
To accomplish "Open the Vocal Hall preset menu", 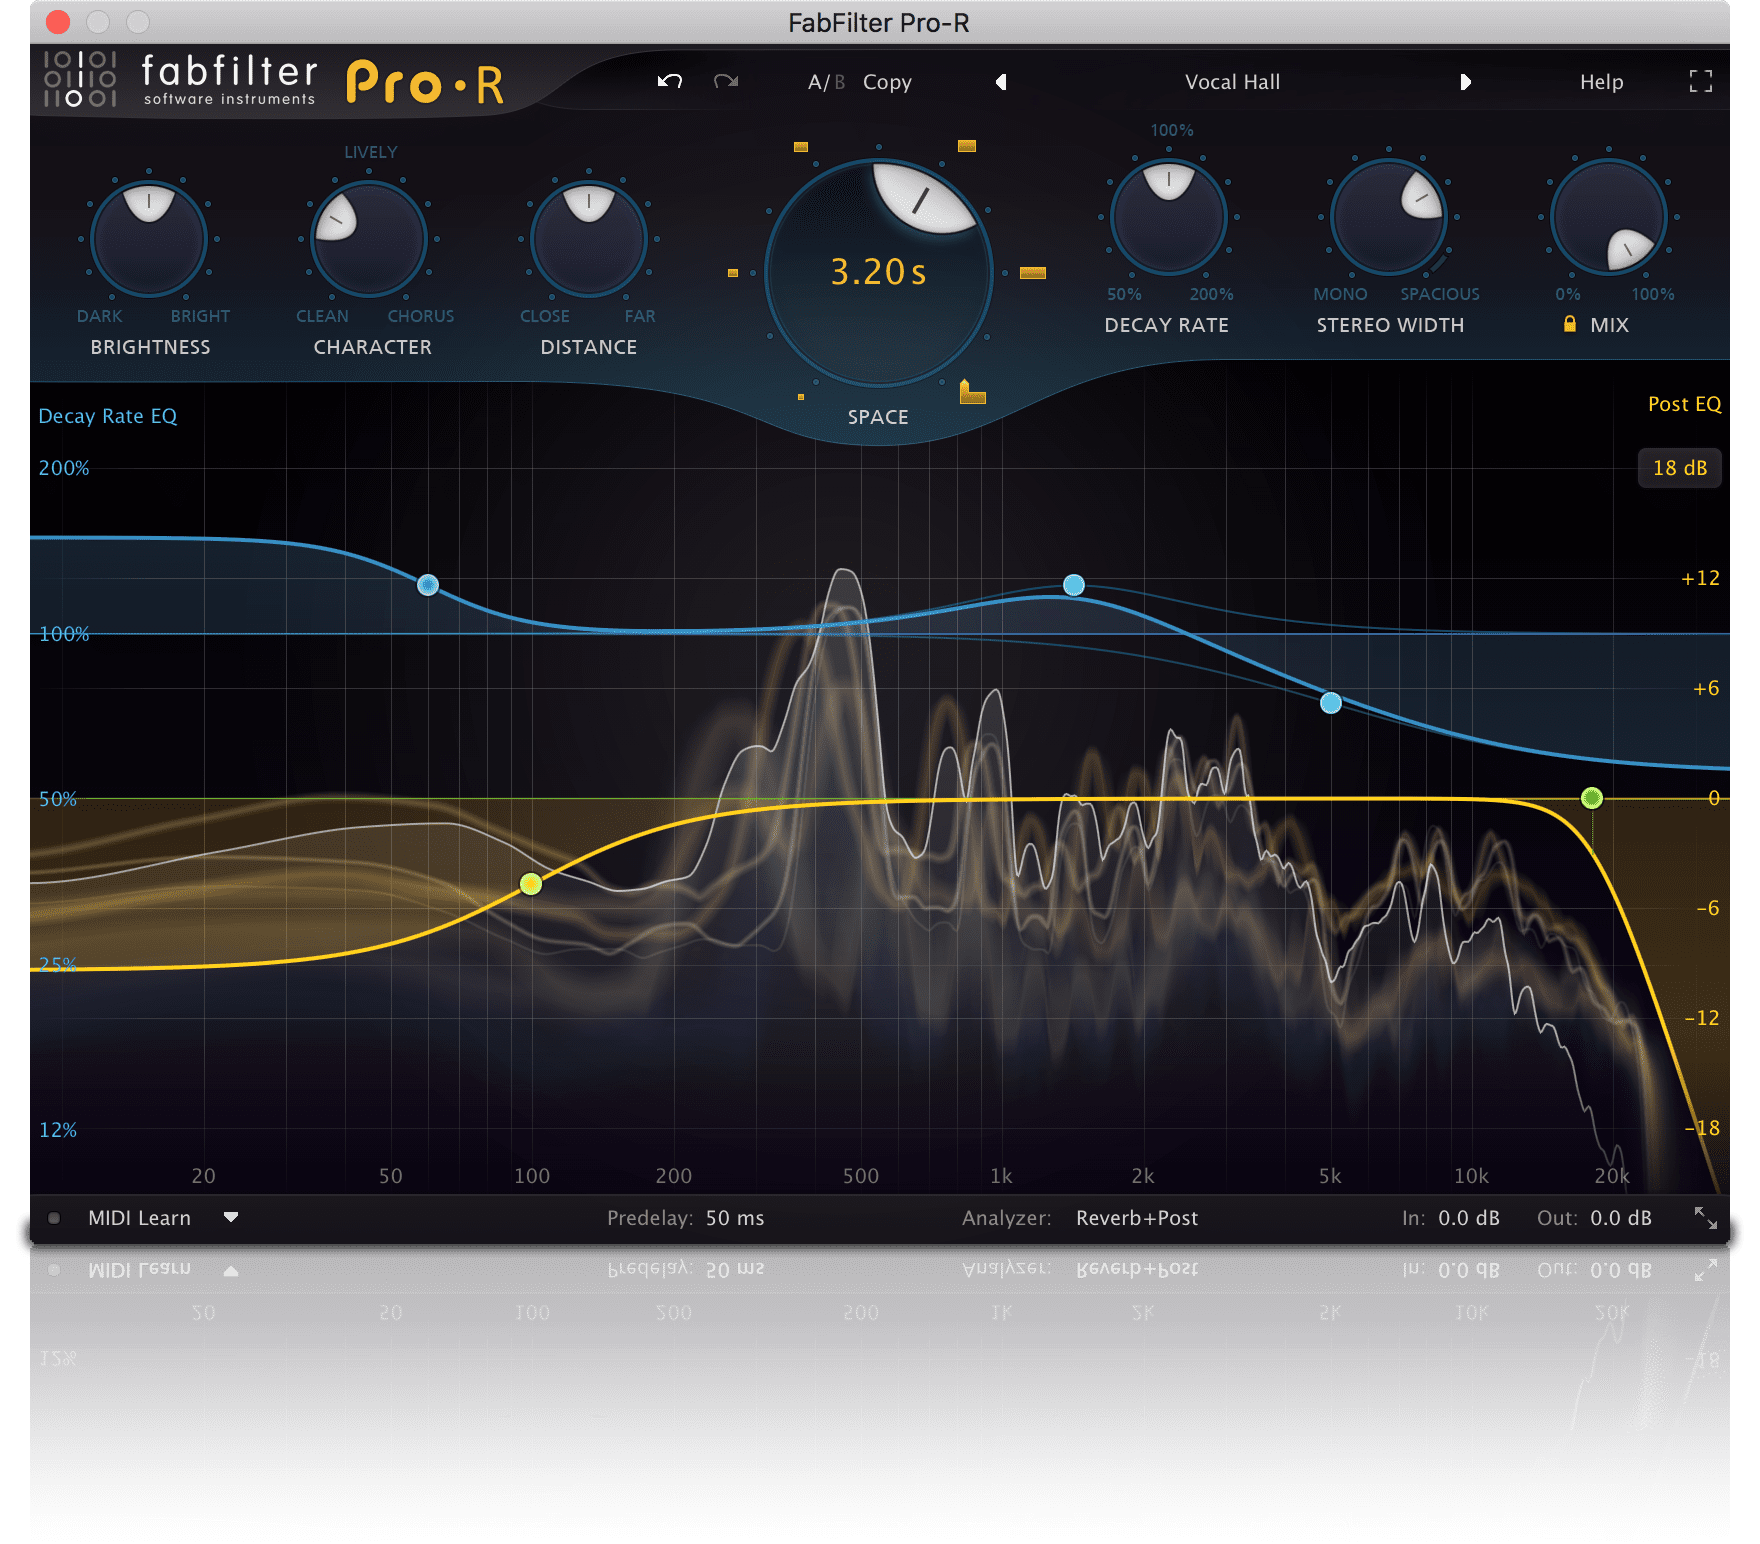I will tap(1232, 82).
